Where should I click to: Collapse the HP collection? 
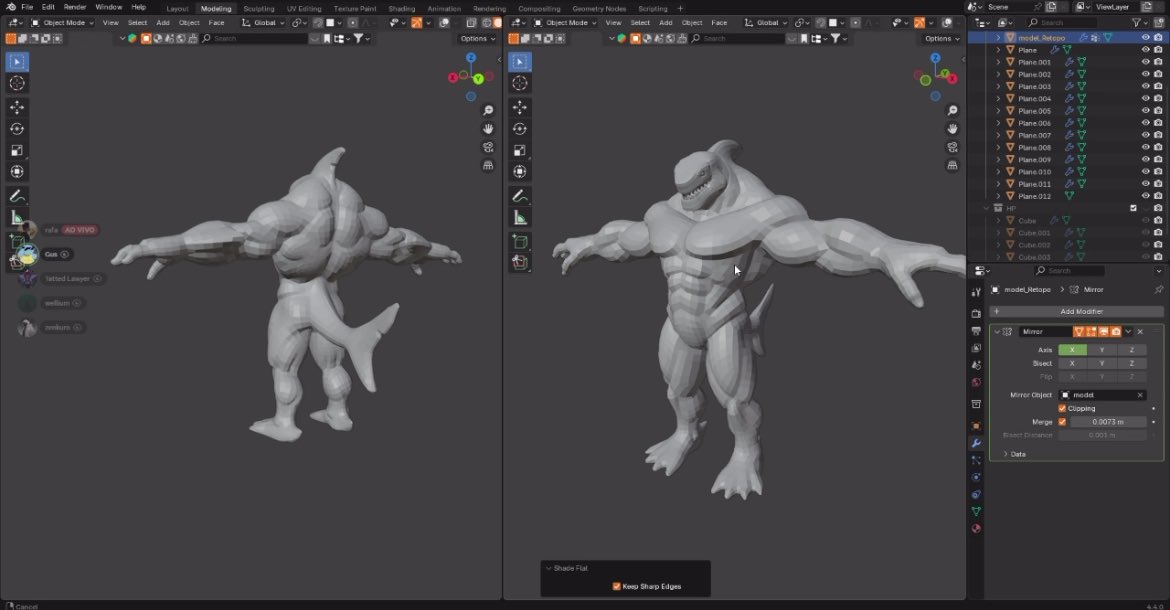pos(986,209)
